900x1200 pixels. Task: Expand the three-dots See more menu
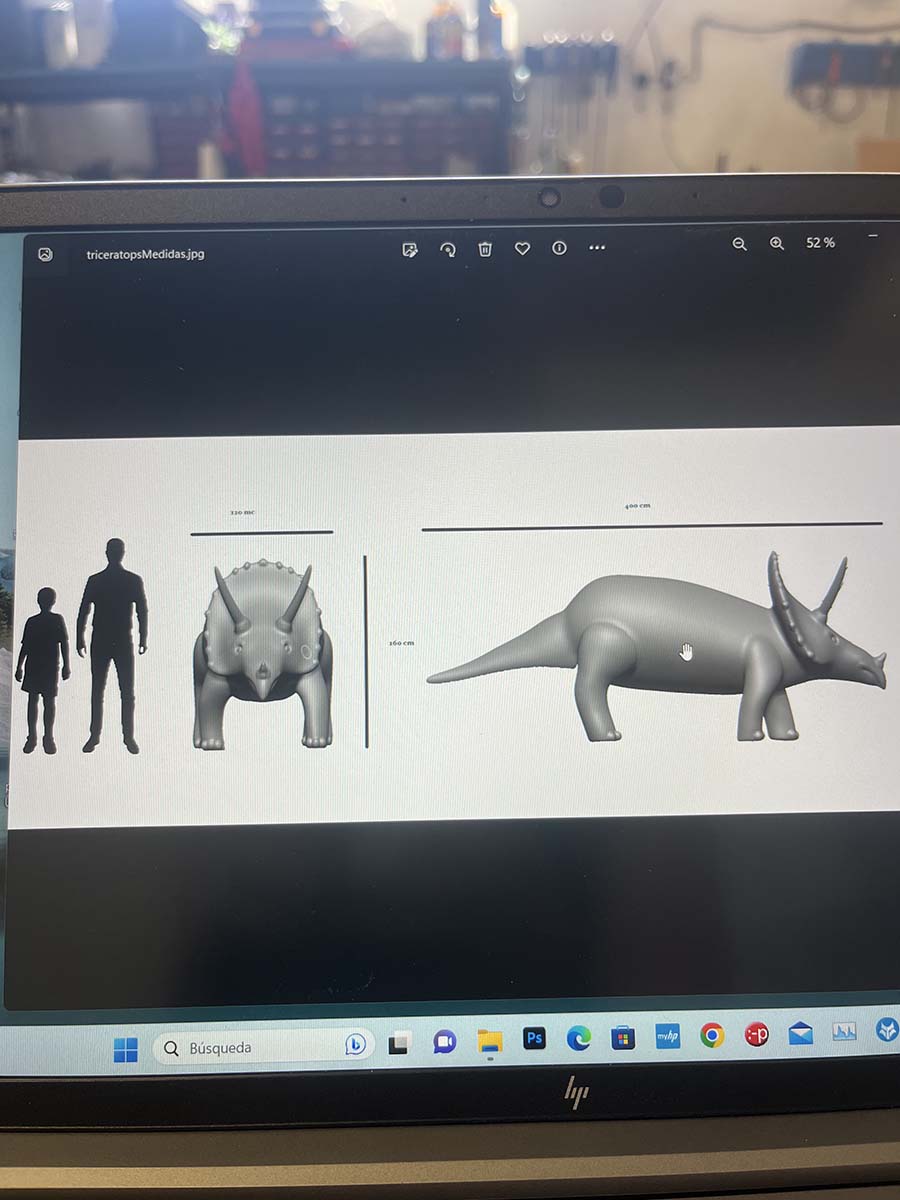597,248
